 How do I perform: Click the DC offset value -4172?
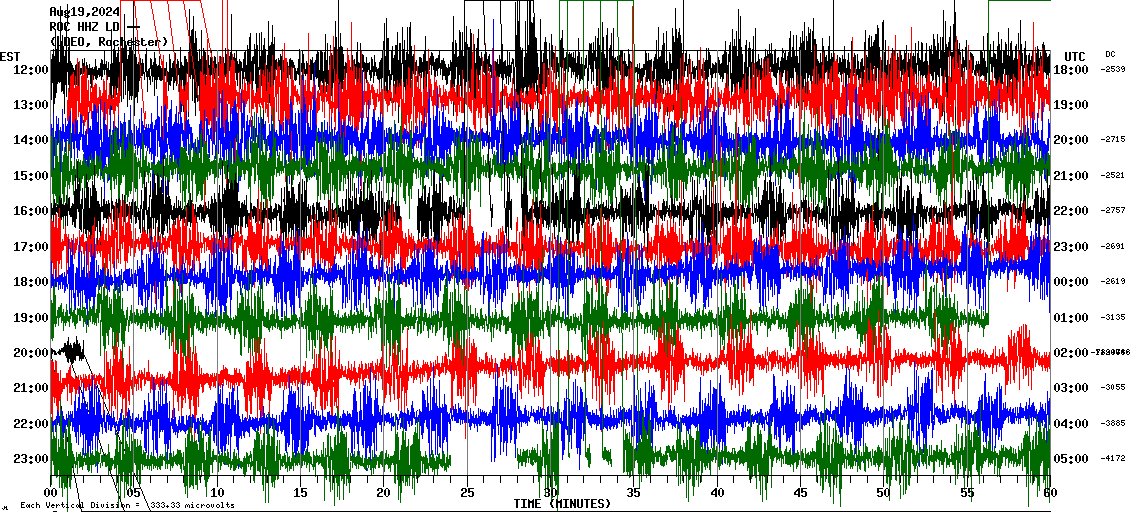tap(1113, 459)
